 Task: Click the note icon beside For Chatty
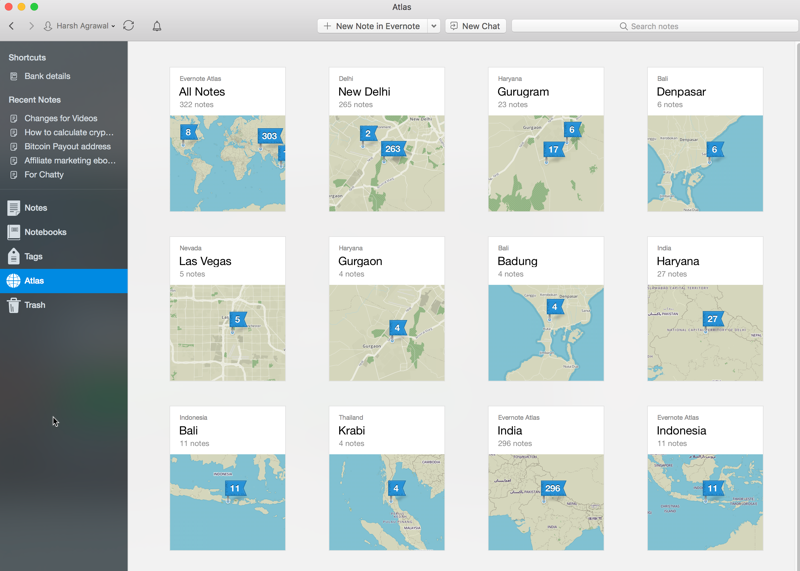[14, 175]
